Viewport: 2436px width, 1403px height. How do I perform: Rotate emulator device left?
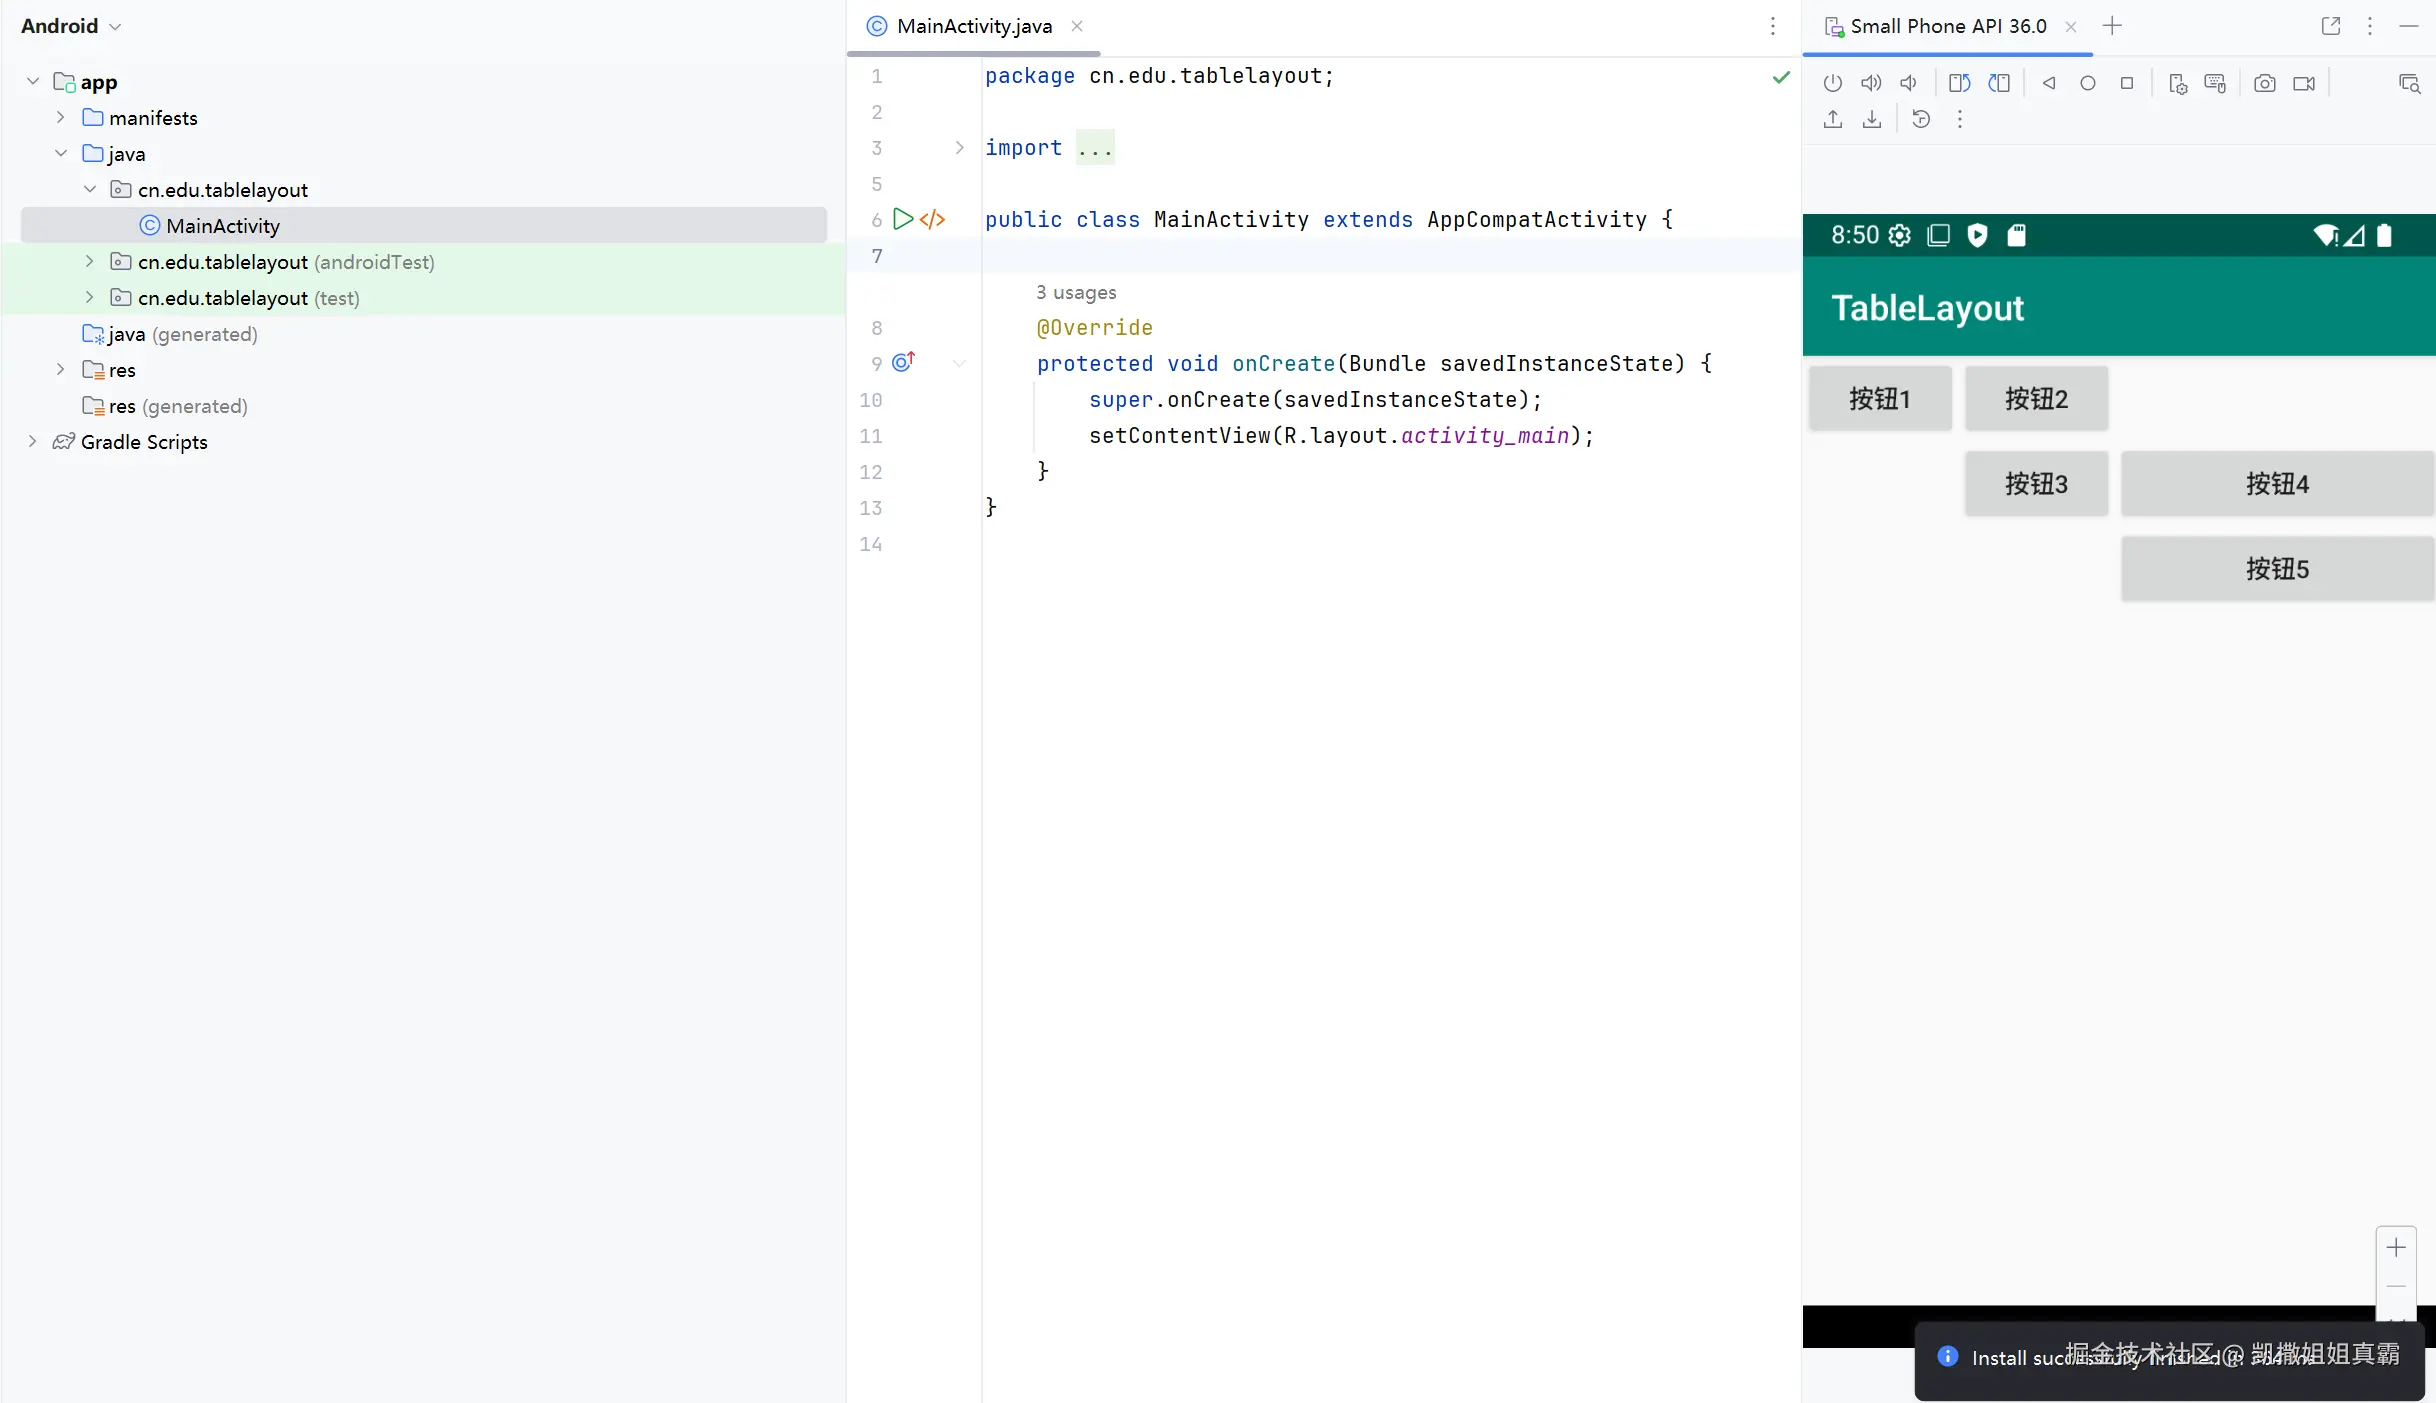pos(1959,83)
